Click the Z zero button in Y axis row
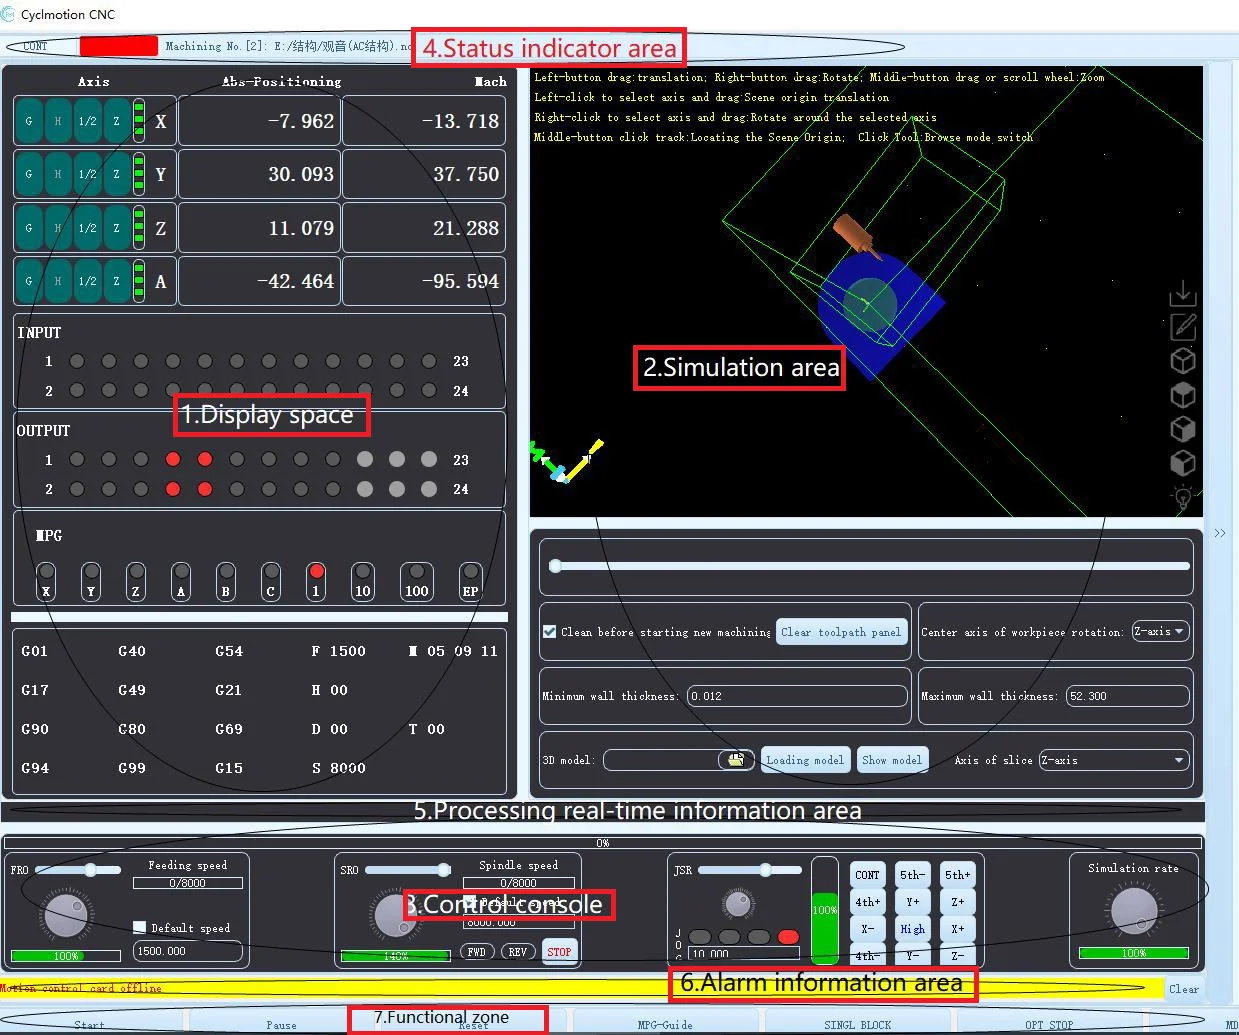This screenshot has width=1239, height=1035. click(116, 174)
